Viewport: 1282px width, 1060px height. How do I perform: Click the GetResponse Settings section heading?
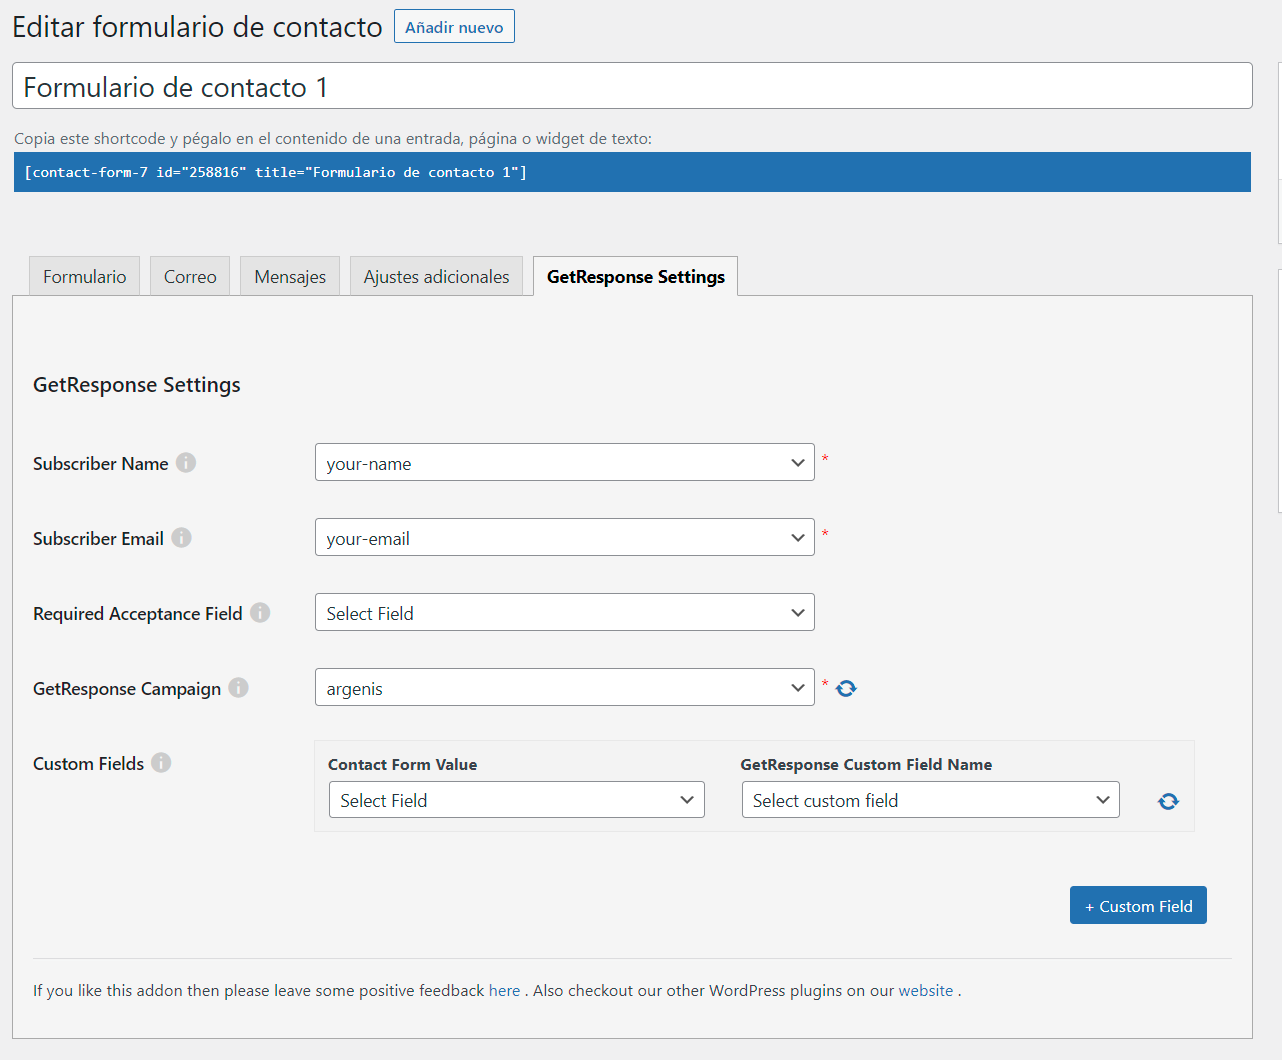click(137, 385)
